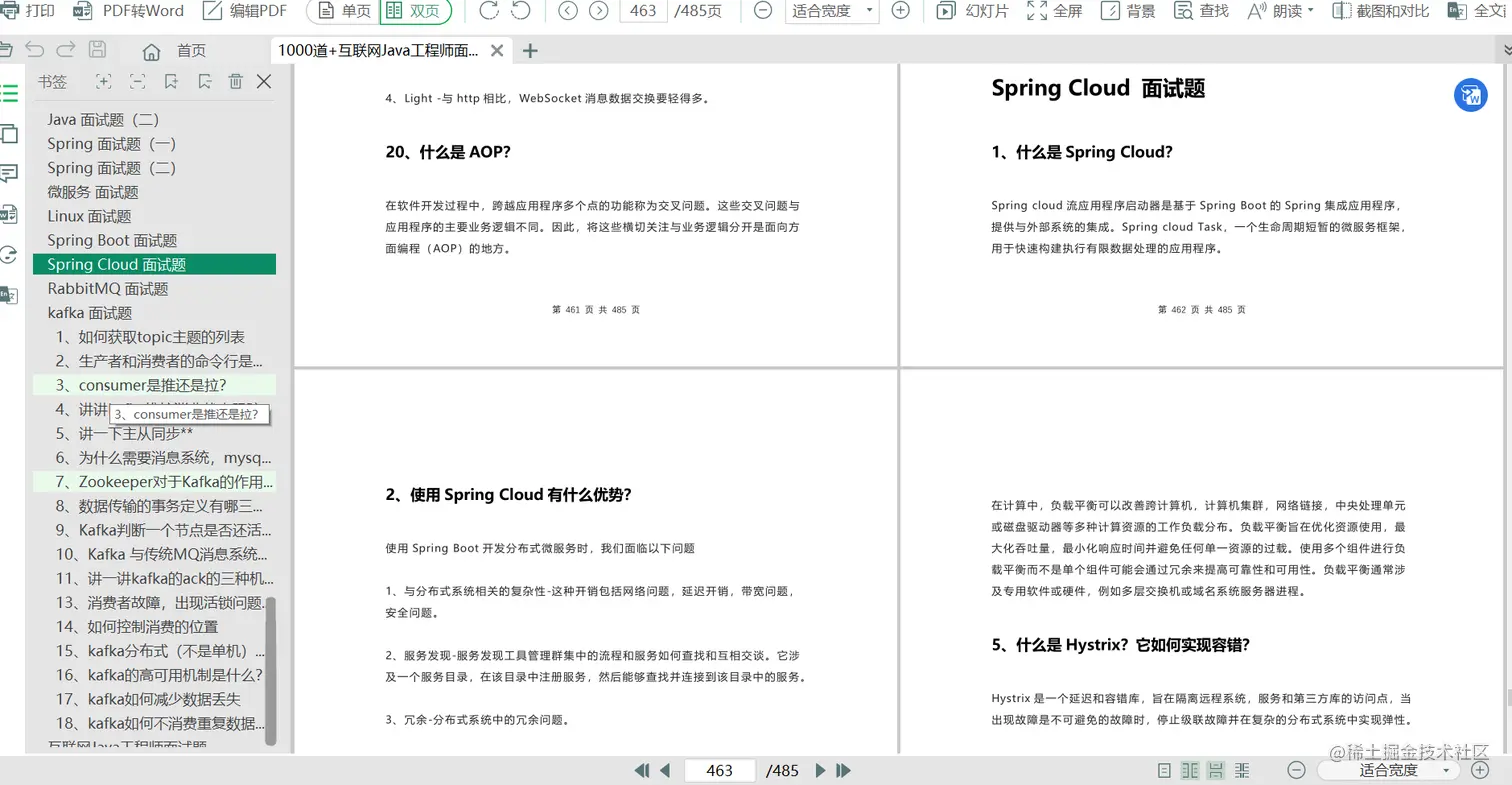Click the redo arrow in quick access bar
The image size is (1512, 785).
click(66, 50)
